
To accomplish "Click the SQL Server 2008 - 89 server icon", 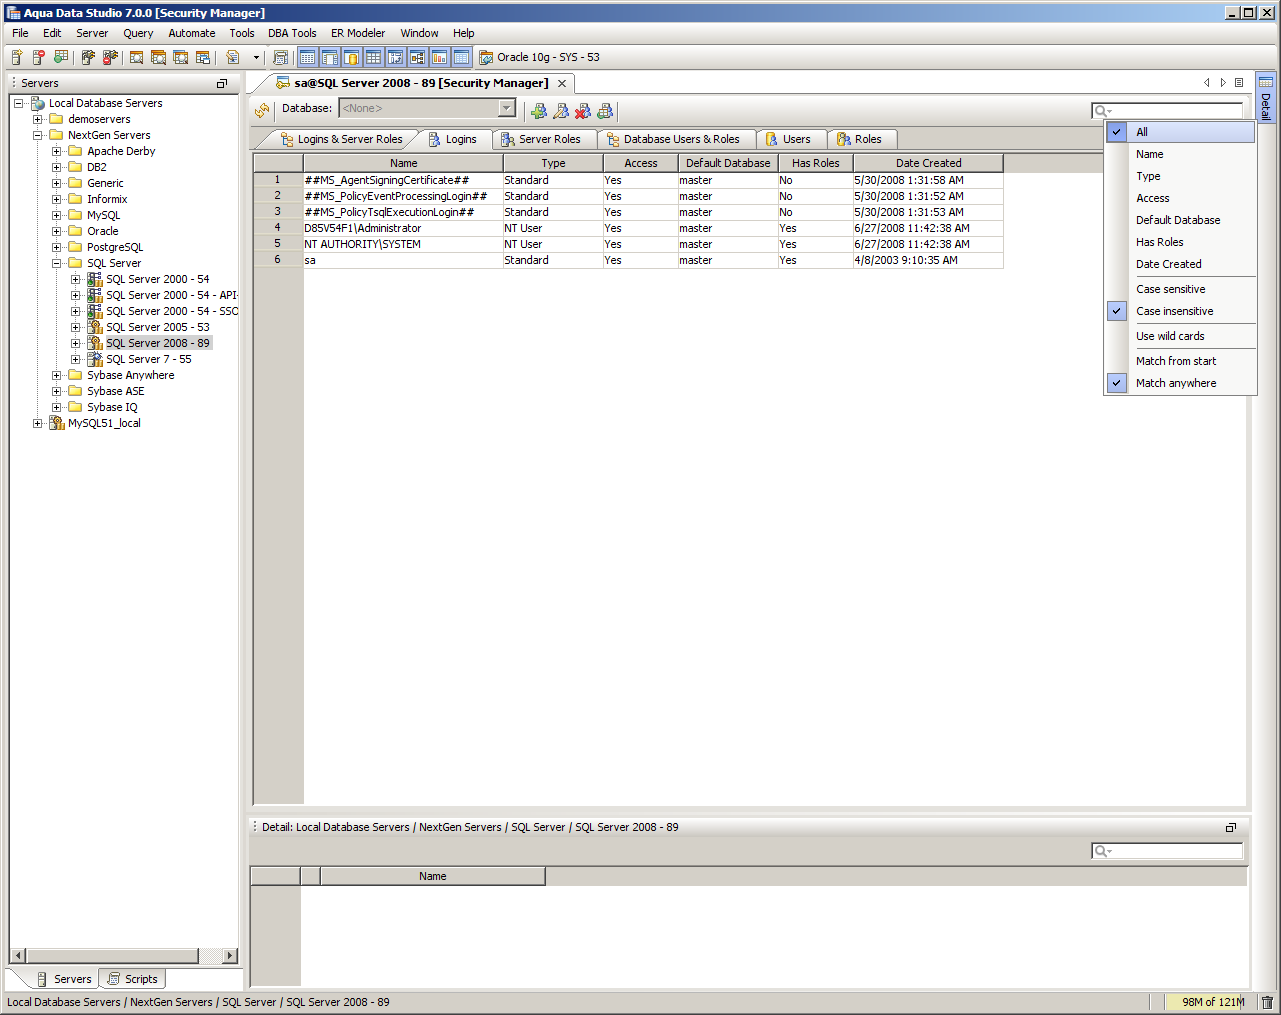I will pos(95,343).
